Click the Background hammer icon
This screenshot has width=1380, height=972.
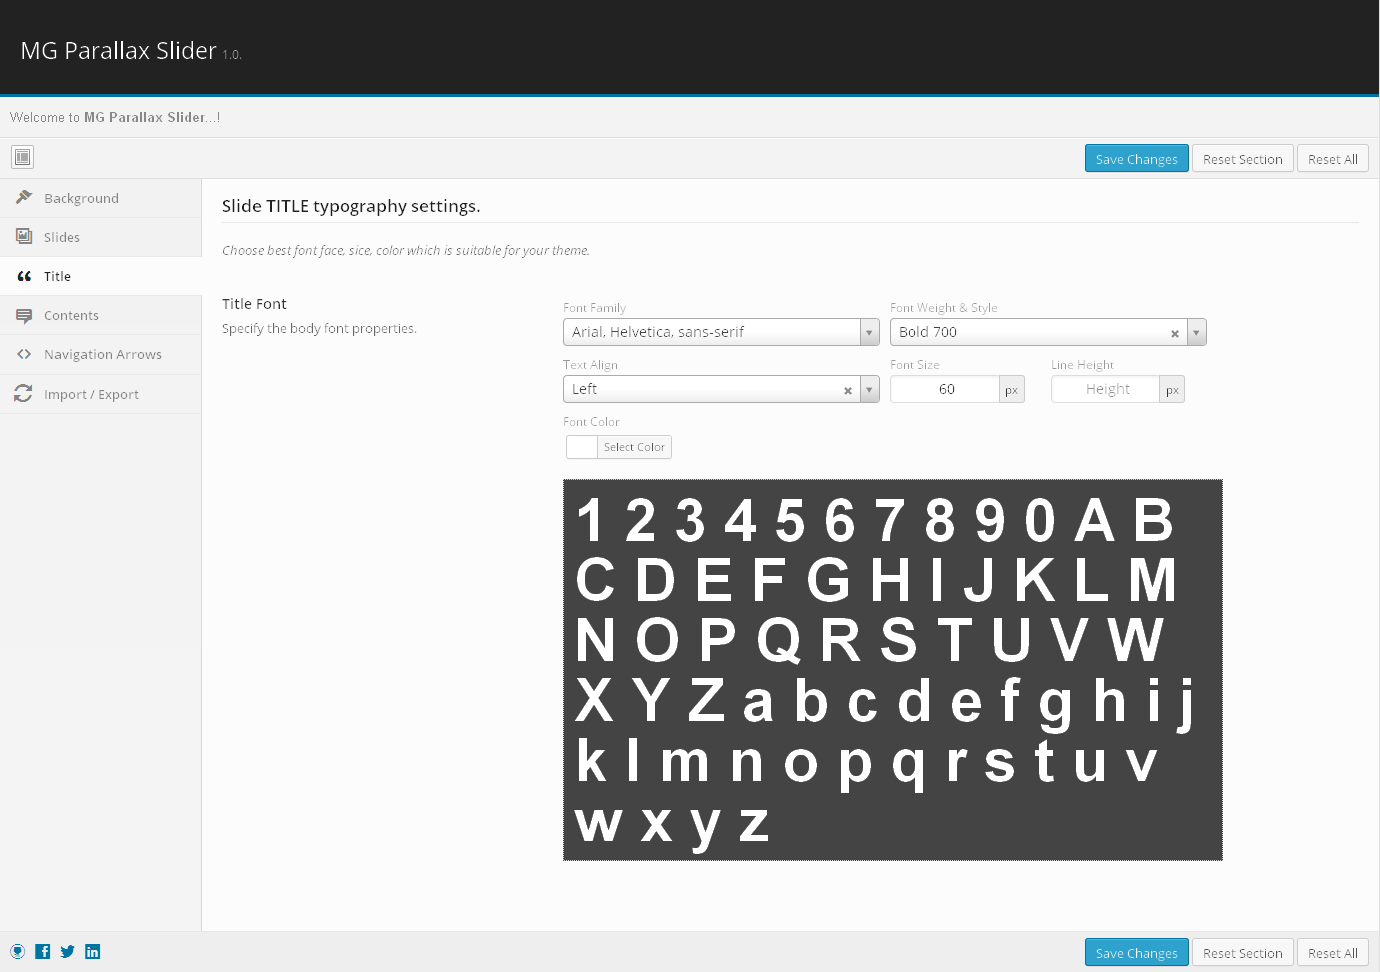[24, 197]
